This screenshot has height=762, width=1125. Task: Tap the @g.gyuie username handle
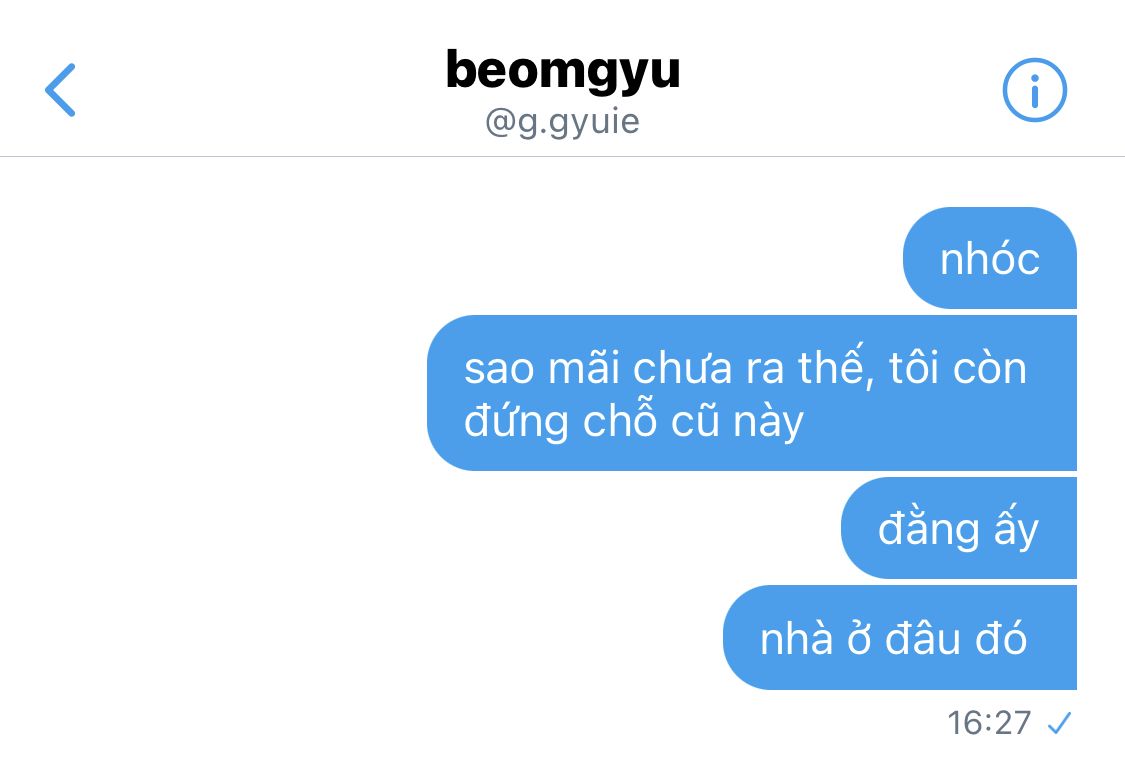point(562,121)
